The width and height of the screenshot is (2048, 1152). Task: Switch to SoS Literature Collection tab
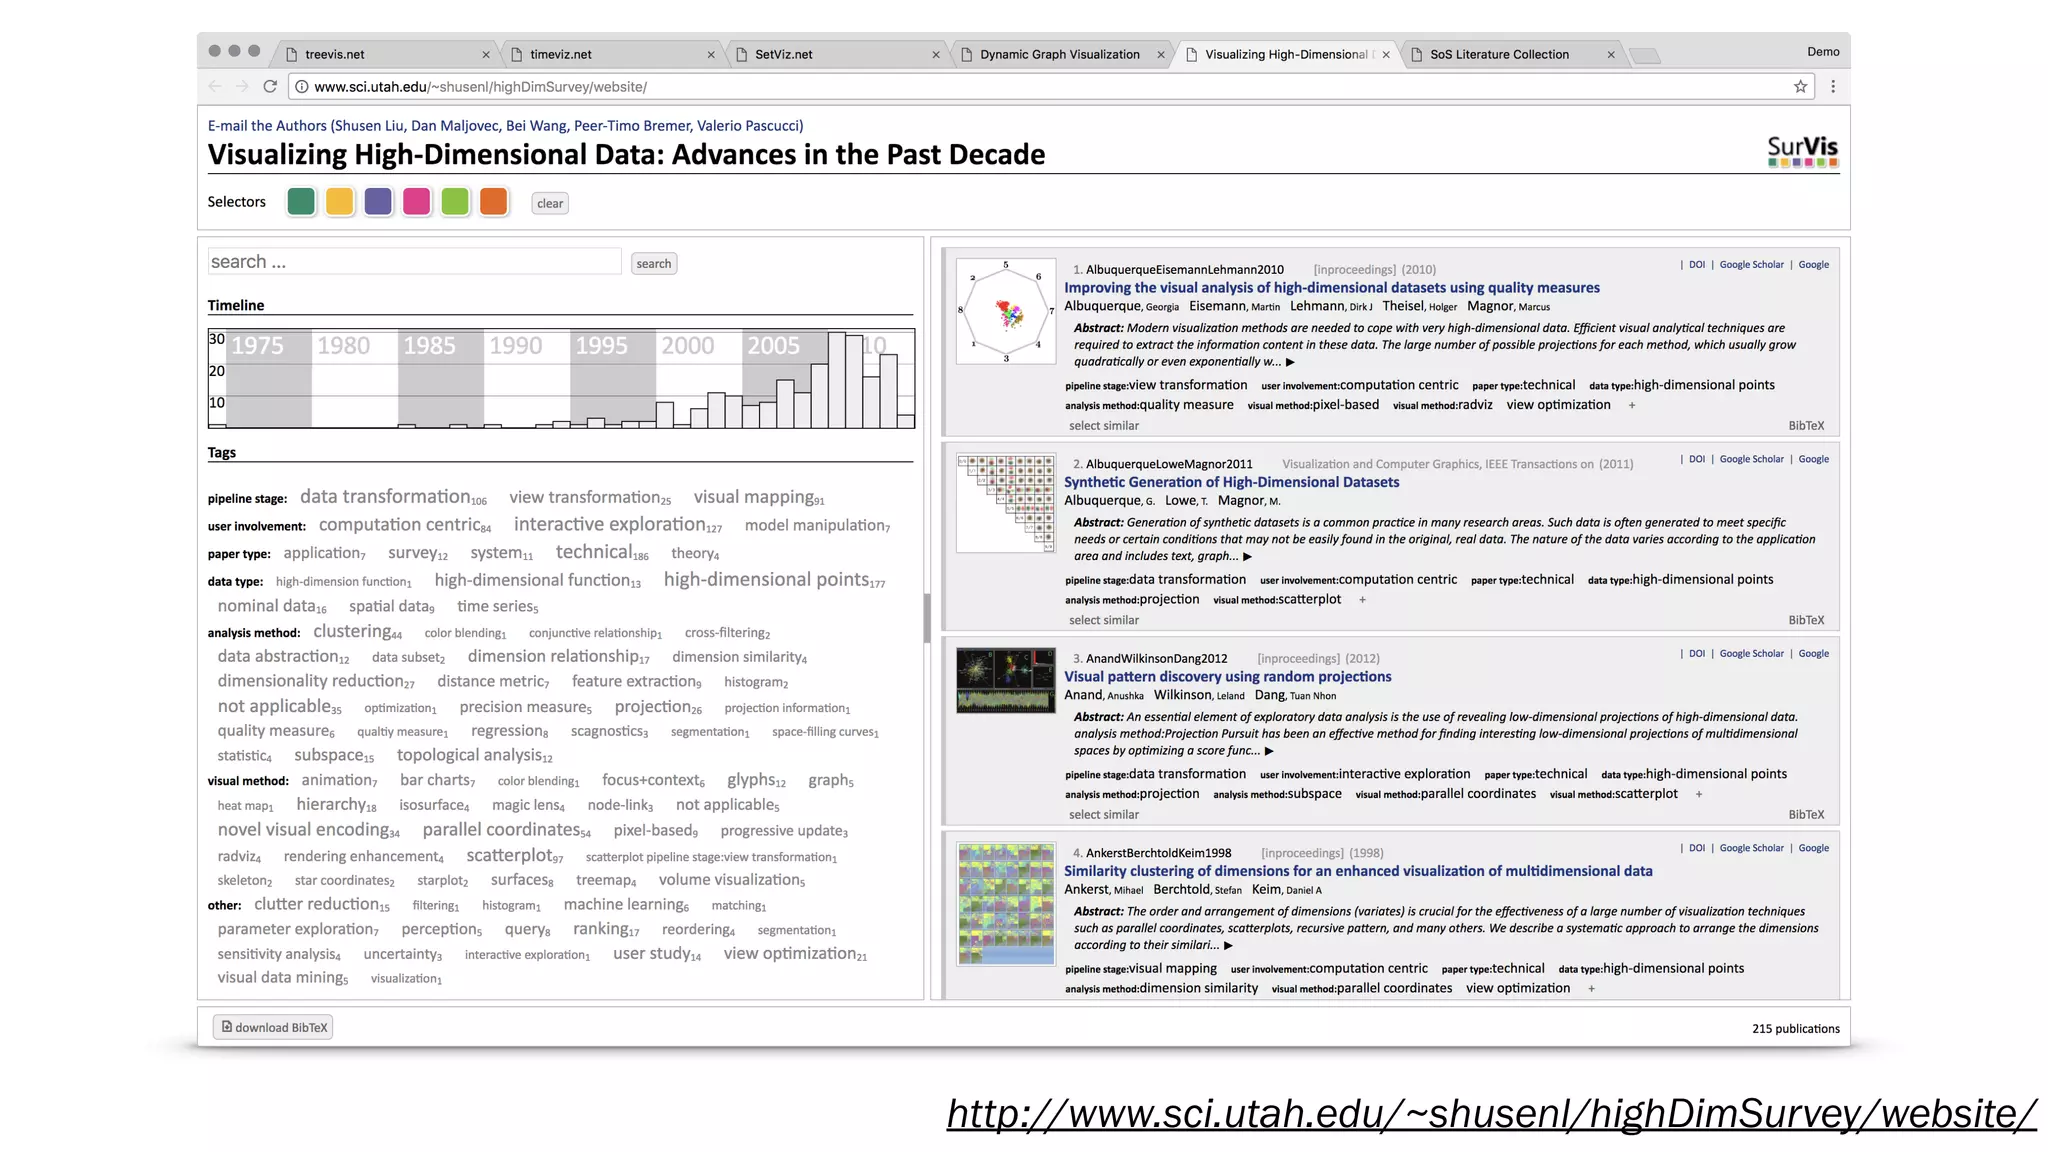[x=1499, y=55]
